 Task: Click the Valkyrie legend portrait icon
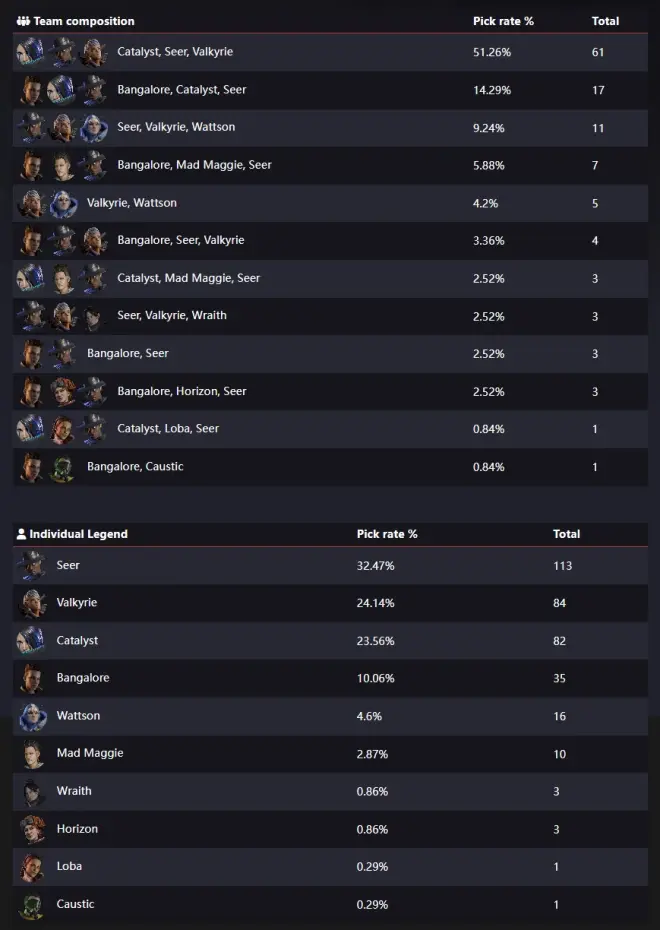[x=32, y=603]
